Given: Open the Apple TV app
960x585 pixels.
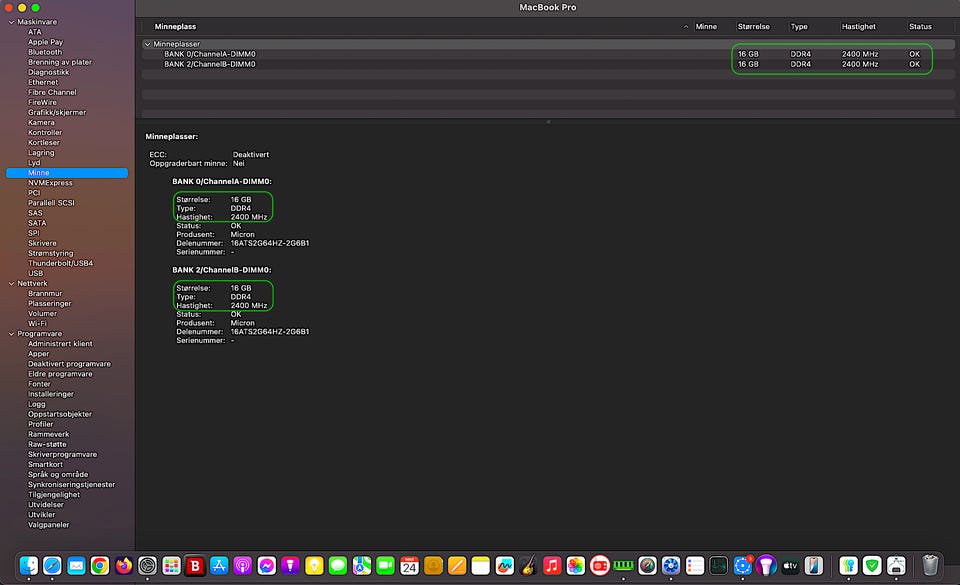Looking at the screenshot, I should 791,566.
